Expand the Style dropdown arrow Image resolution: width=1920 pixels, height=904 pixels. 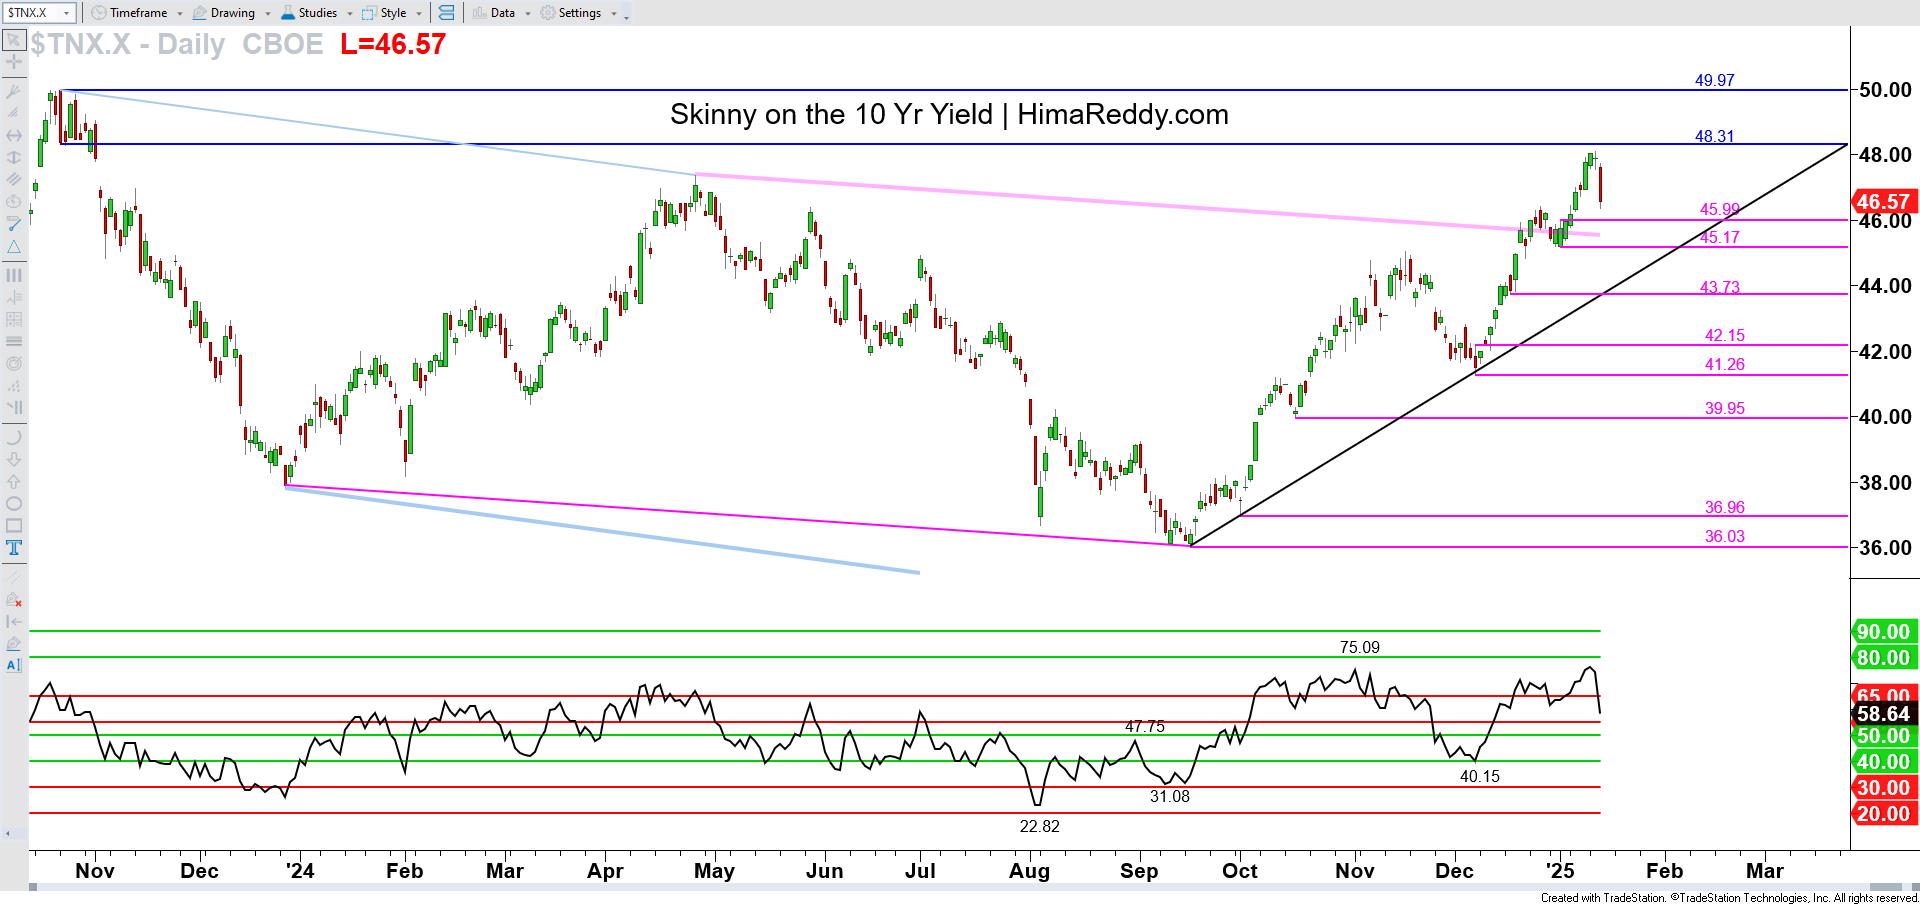(x=420, y=13)
